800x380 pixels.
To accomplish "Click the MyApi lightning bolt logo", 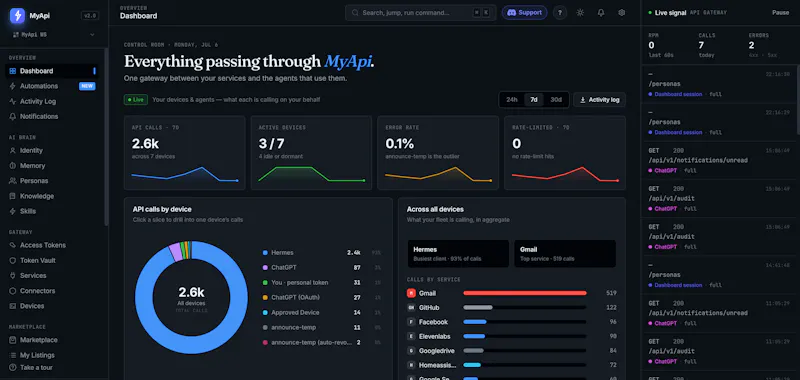I will click(x=17, y=16).
